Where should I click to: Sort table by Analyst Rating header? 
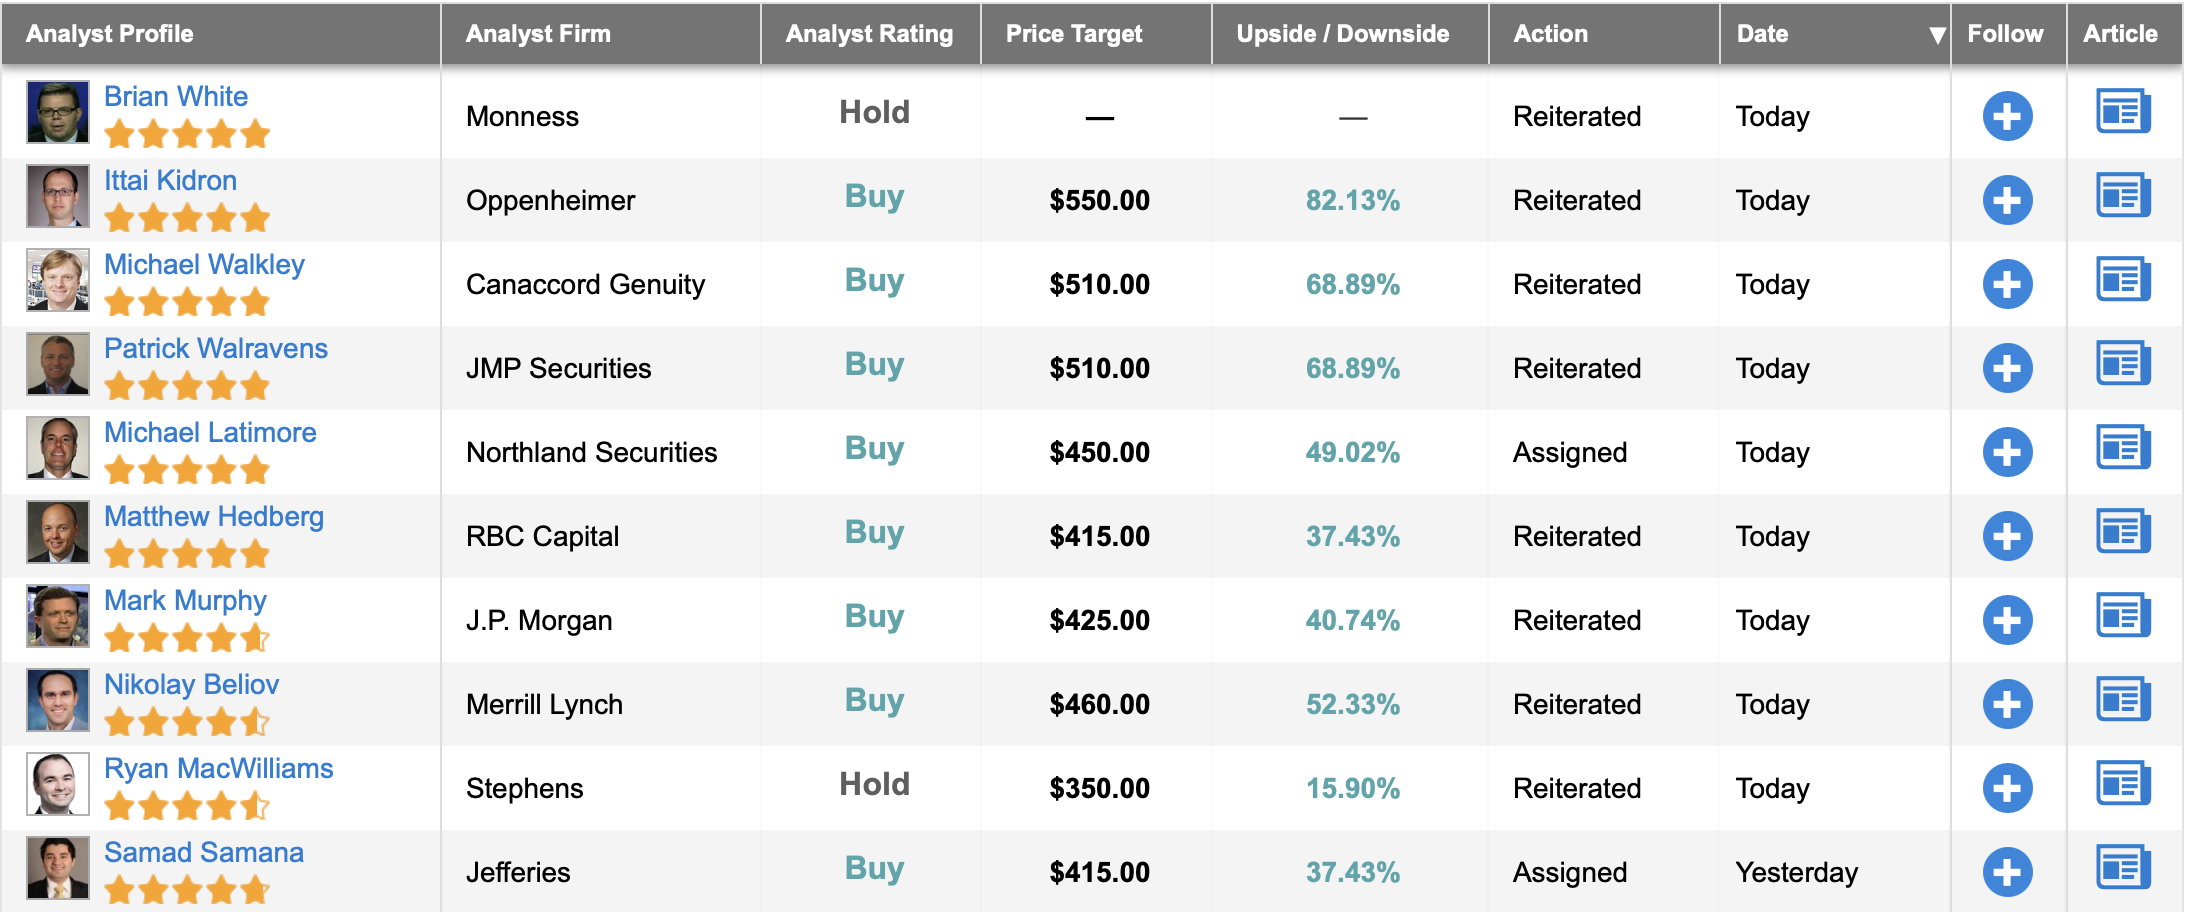coord(869,34)
